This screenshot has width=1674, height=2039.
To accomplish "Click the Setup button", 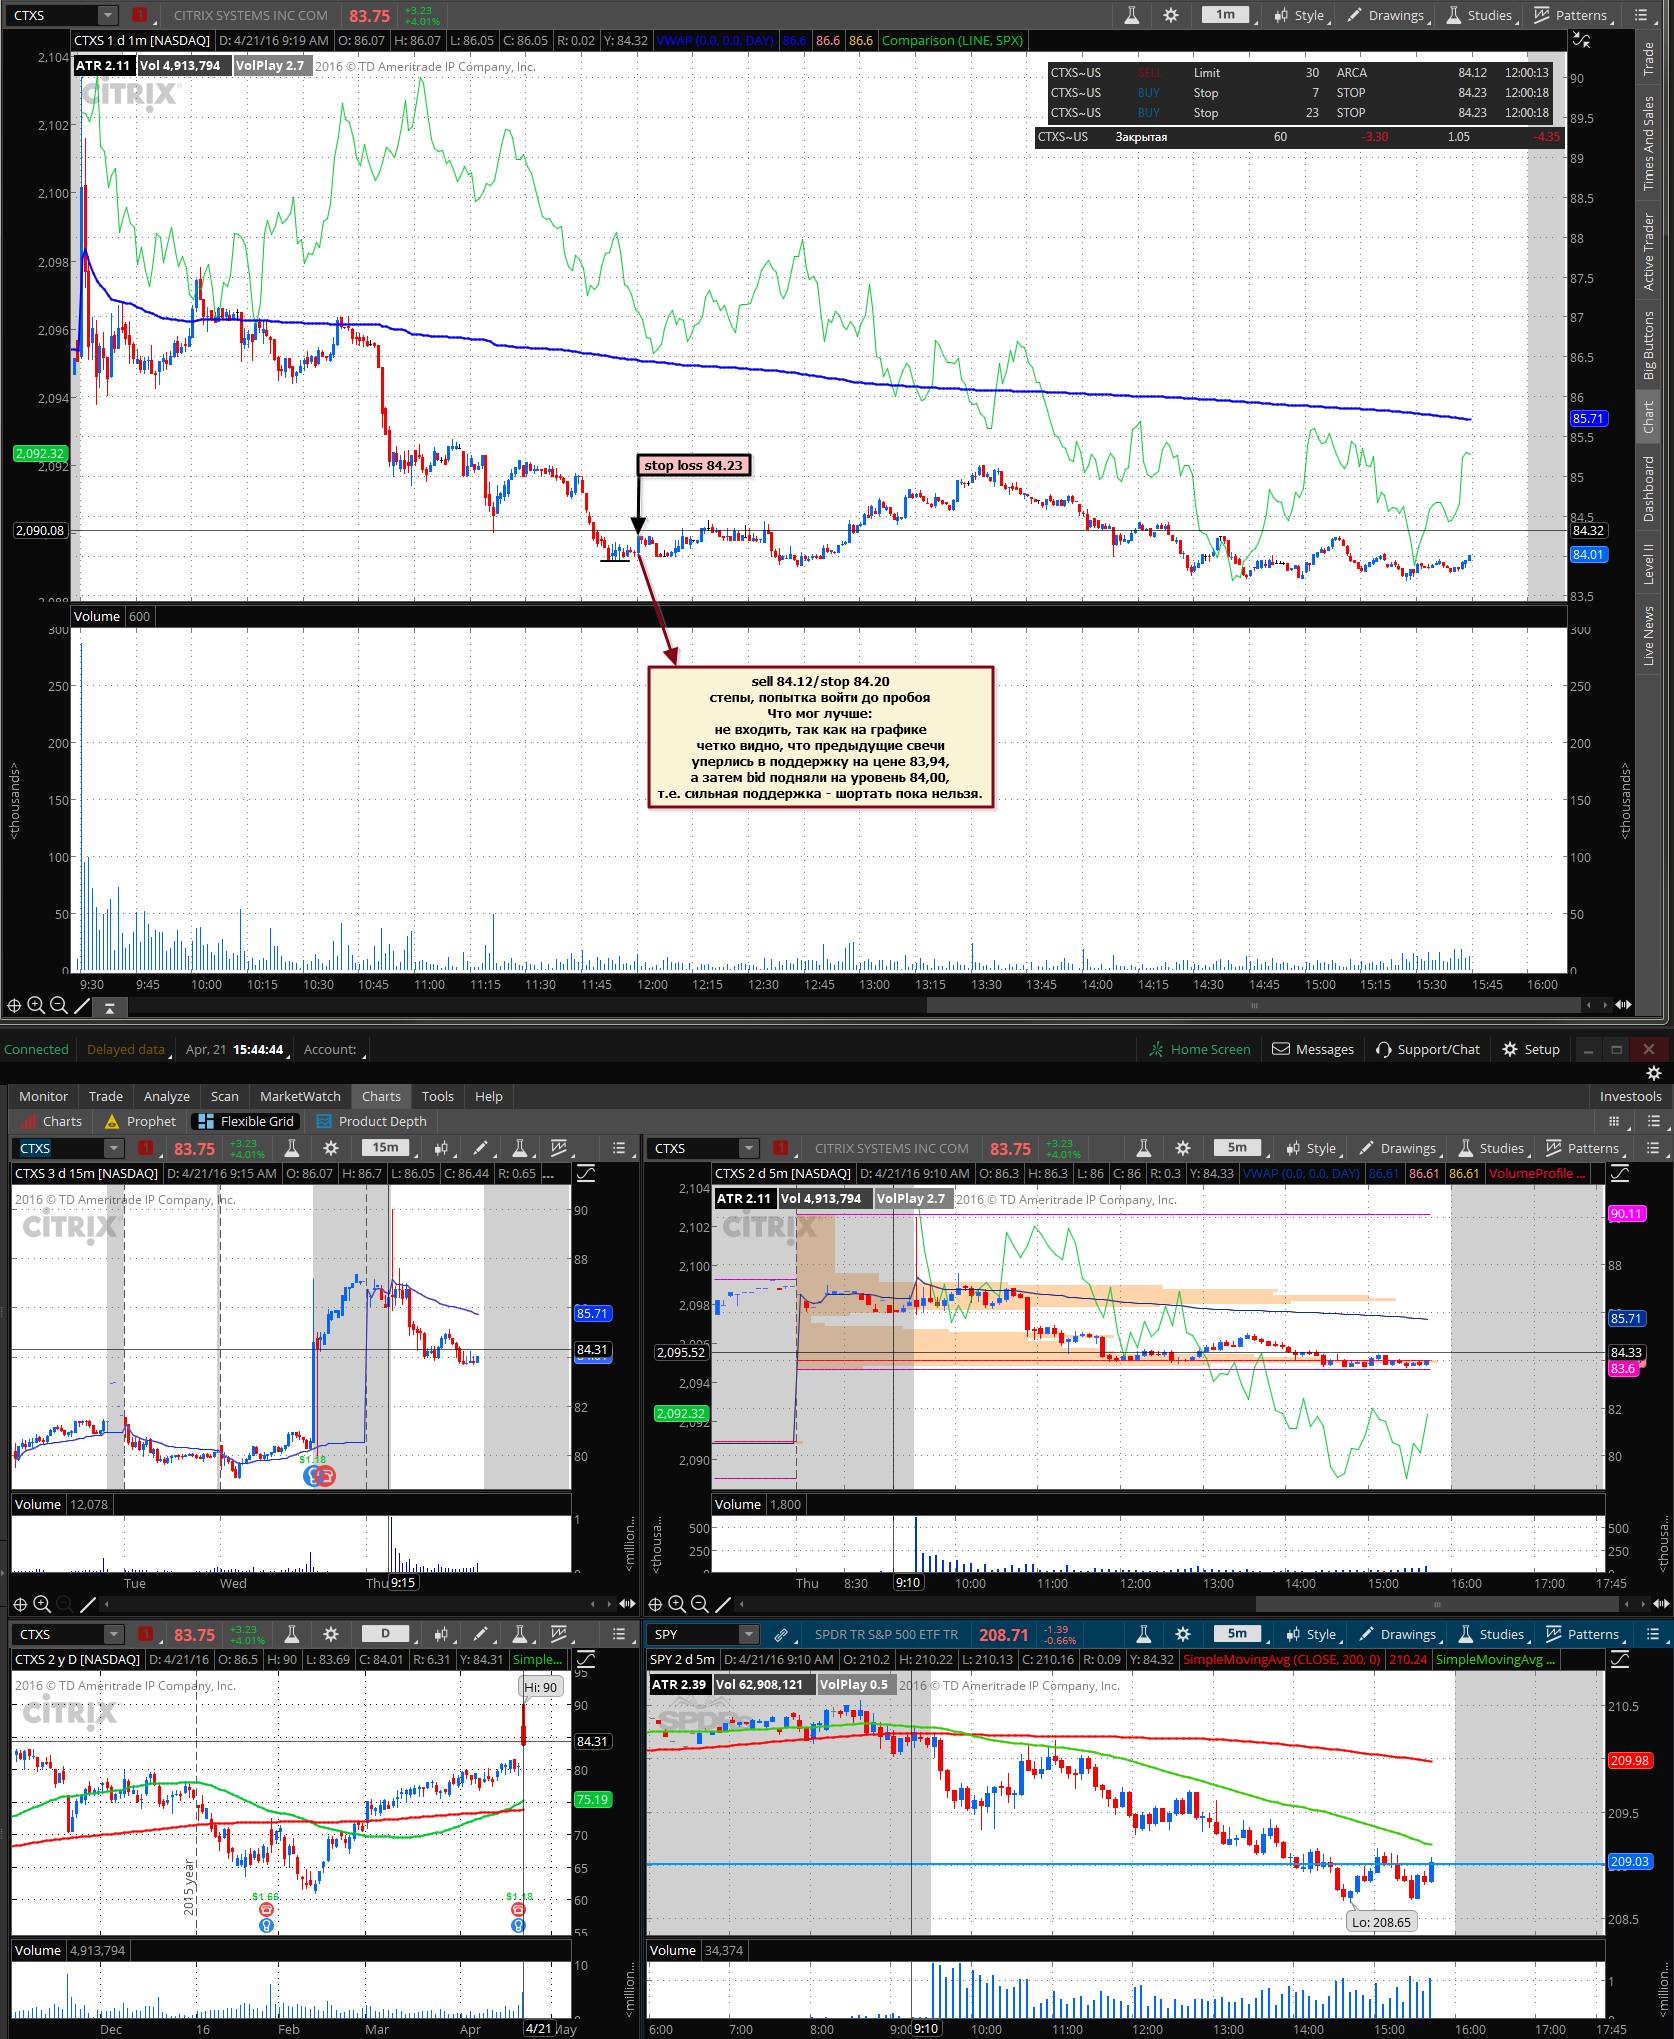I will point(1530,1049).
